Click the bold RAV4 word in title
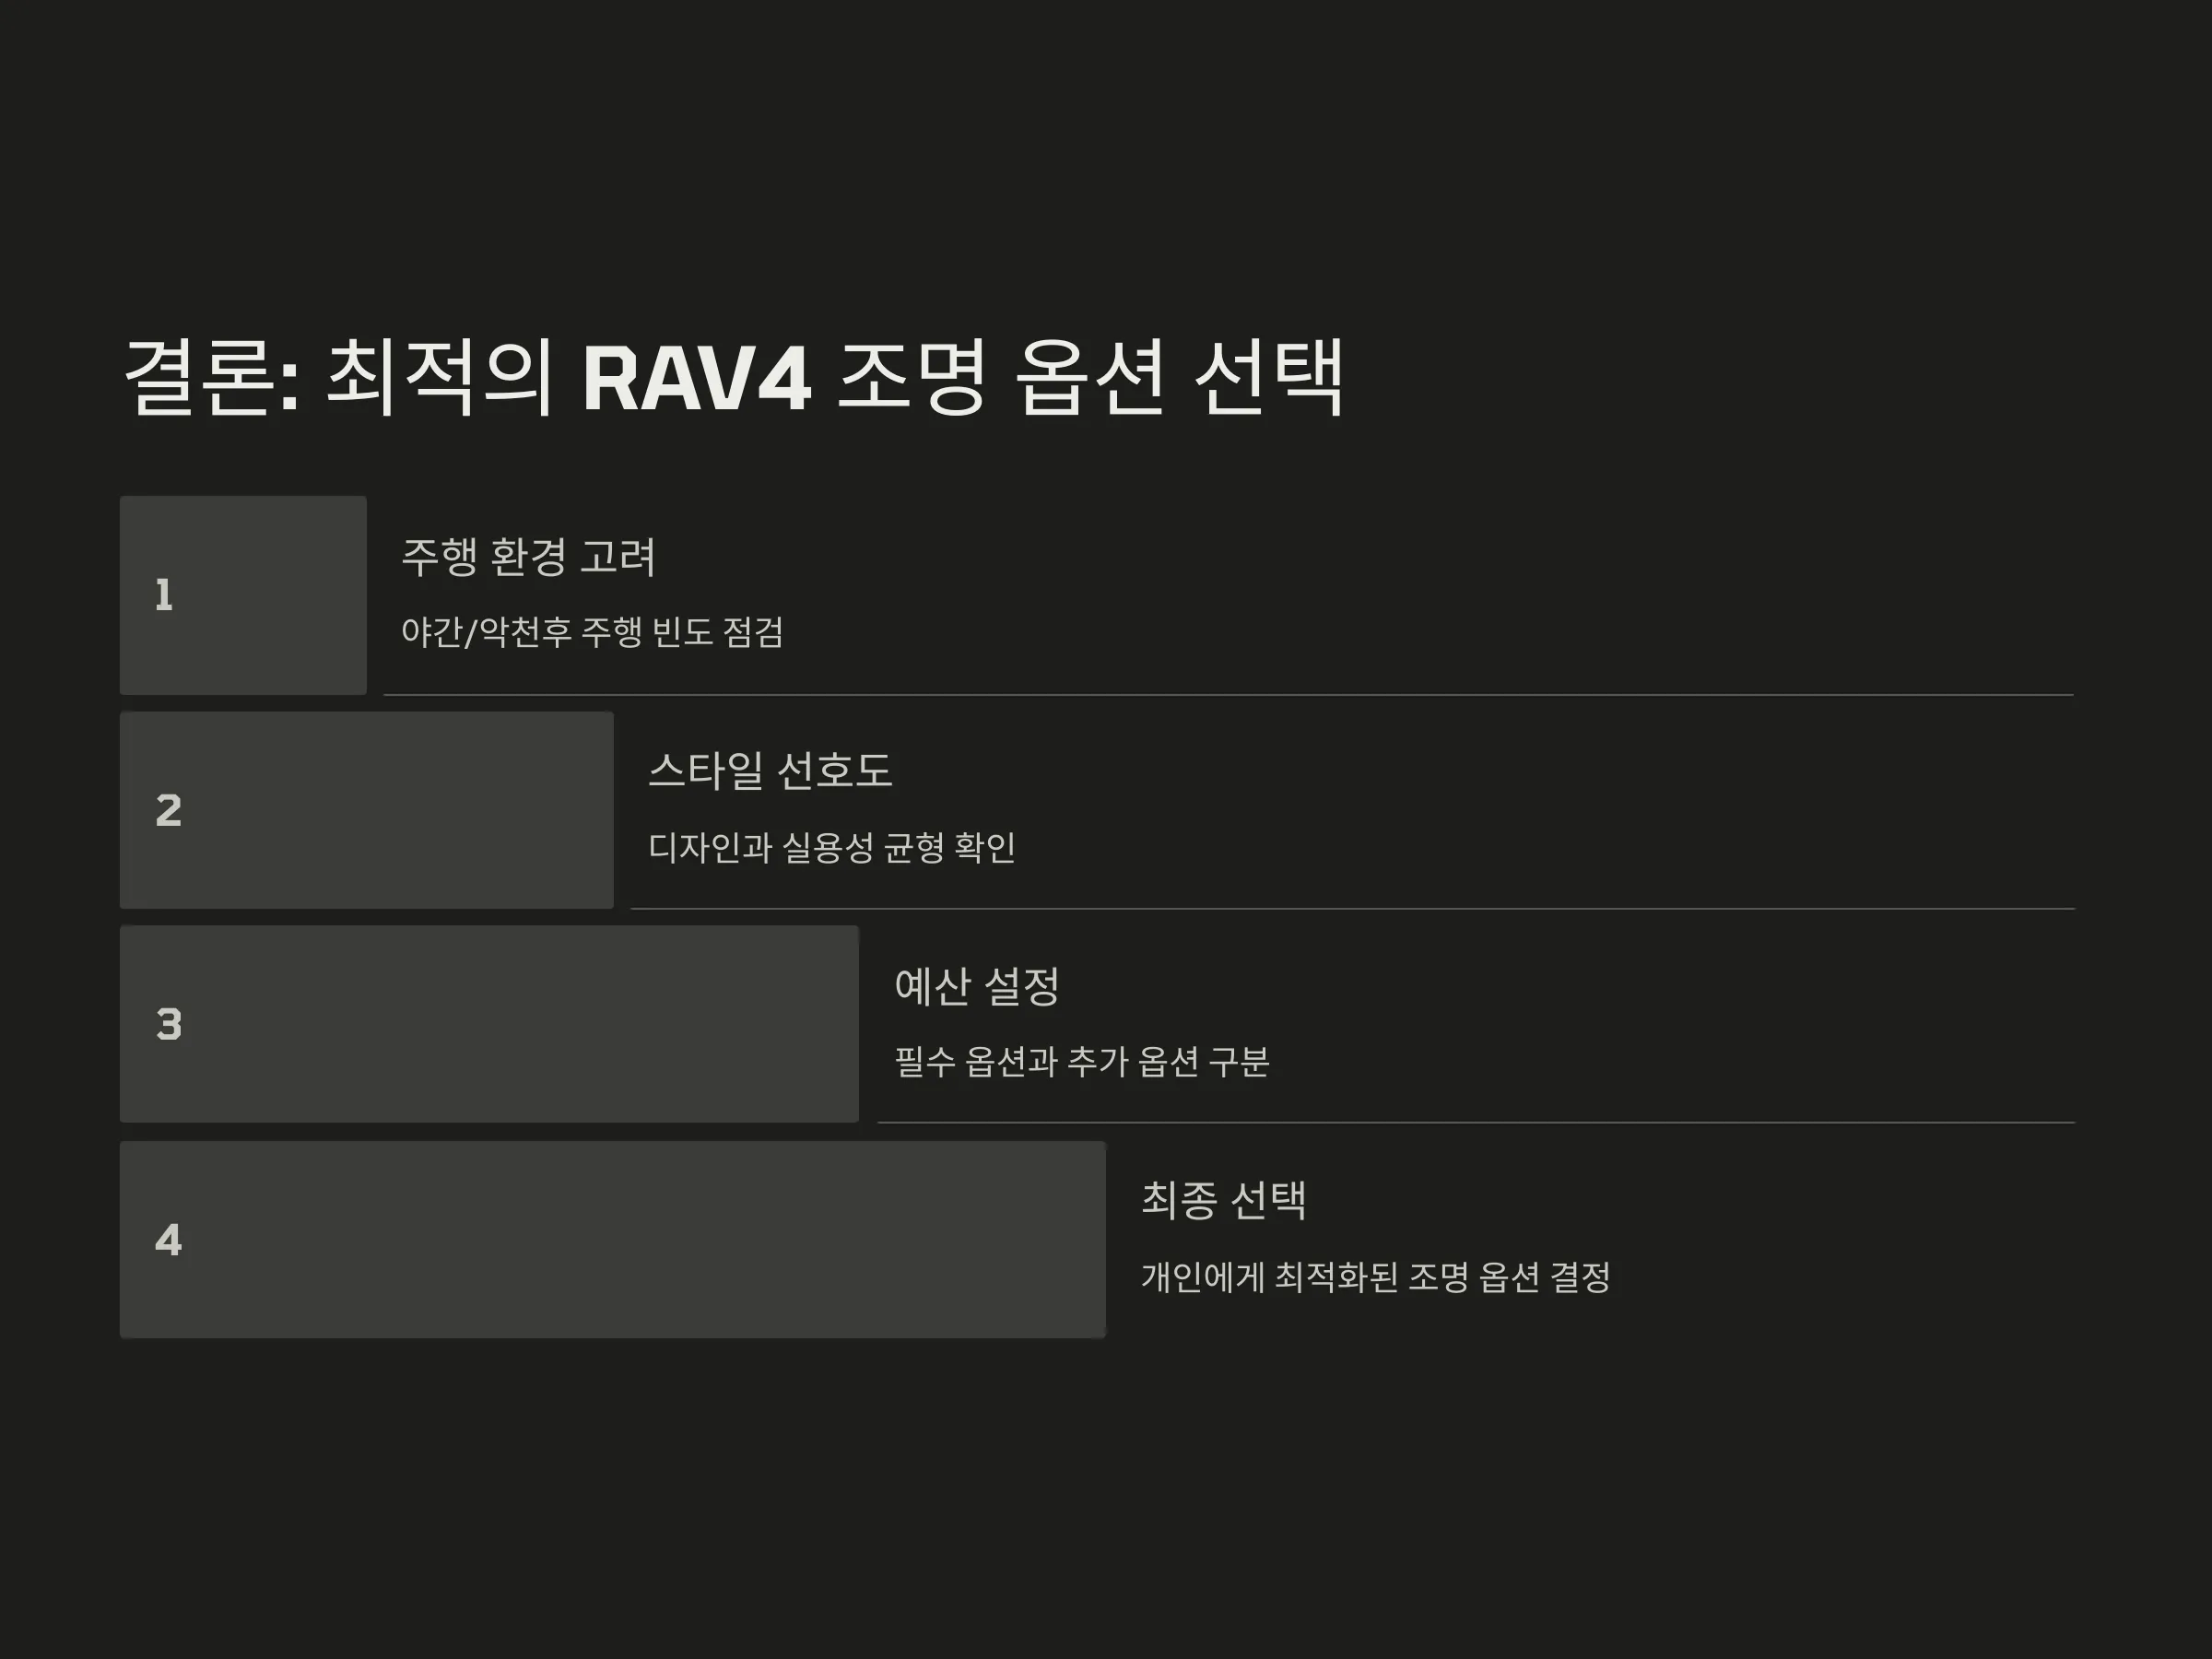This screenshot has width=2212, height=1659. pos(696,379)
